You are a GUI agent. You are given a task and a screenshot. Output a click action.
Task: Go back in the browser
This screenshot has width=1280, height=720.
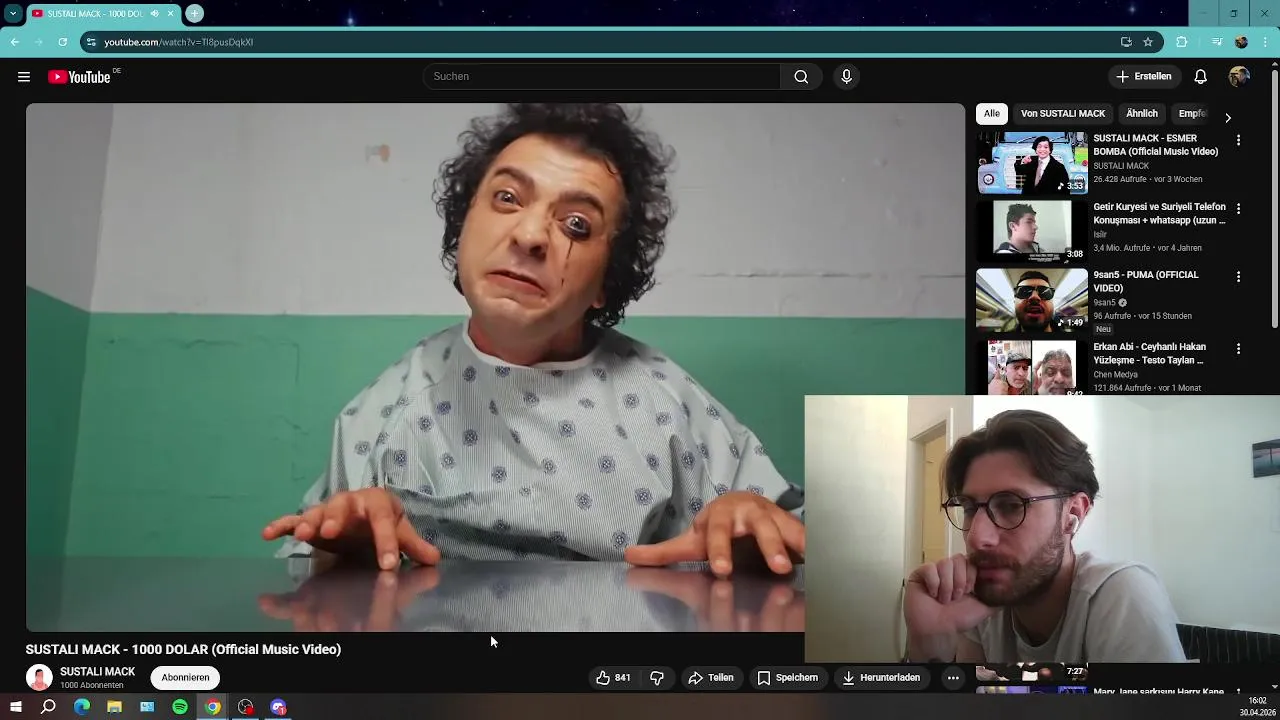(15, 42)
